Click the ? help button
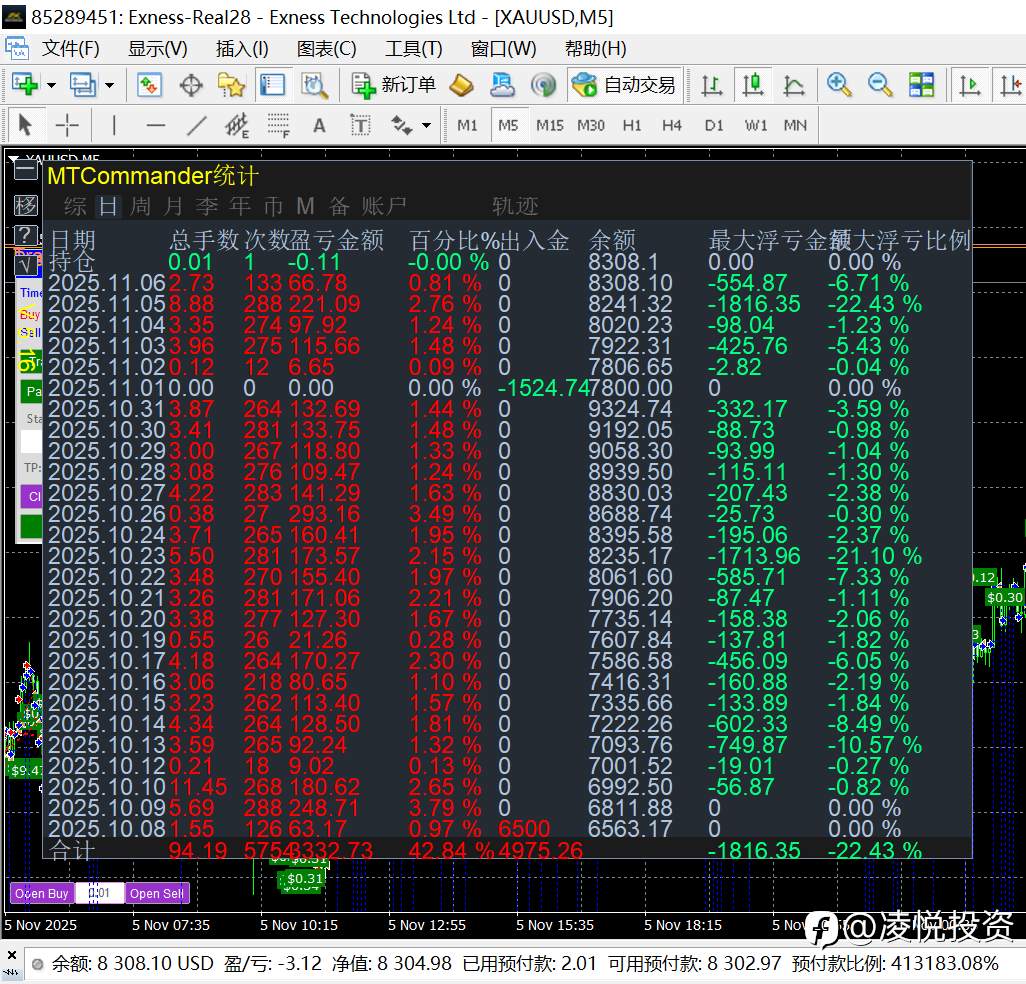The image size is (1026, 984). point(26,234)
